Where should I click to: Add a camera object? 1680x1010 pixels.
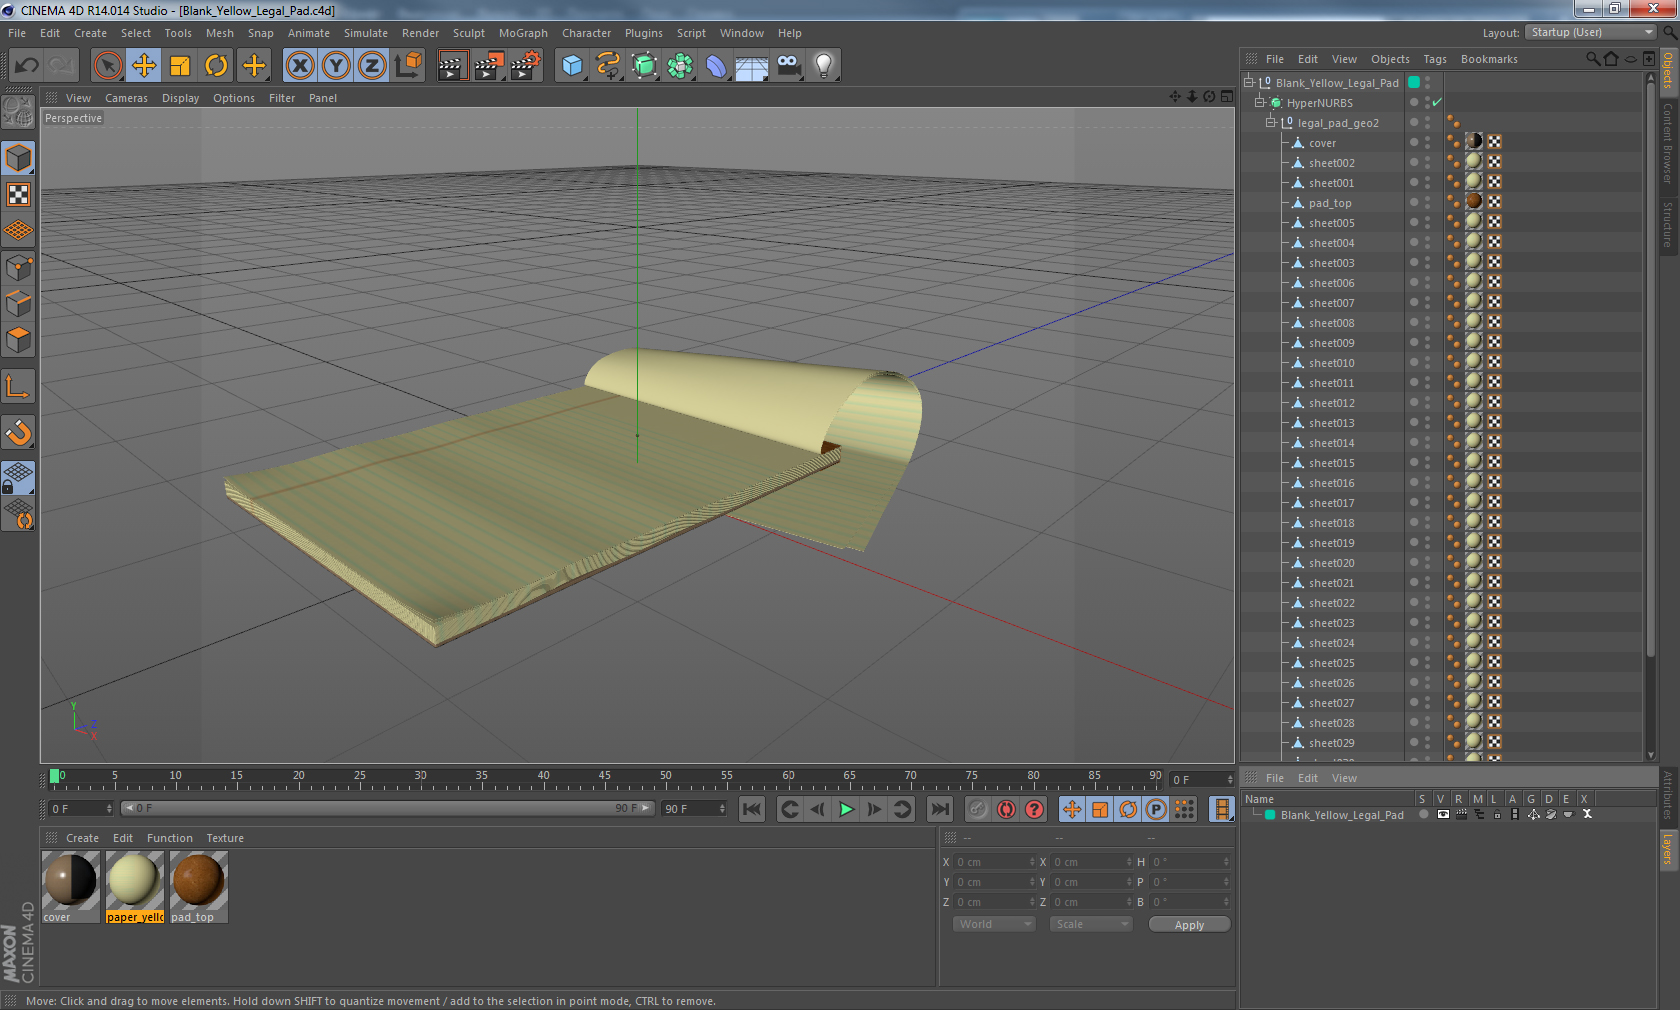(788, 66)
